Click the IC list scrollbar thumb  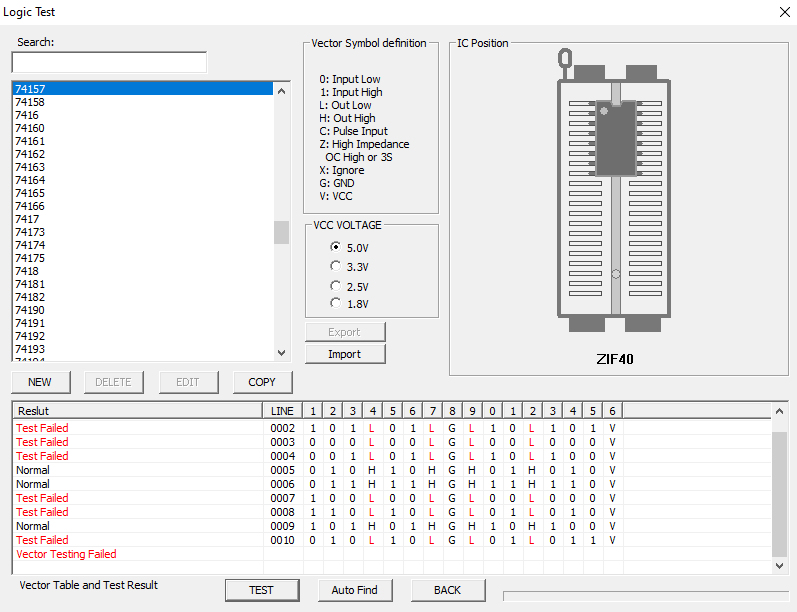[x=282, y=232]
